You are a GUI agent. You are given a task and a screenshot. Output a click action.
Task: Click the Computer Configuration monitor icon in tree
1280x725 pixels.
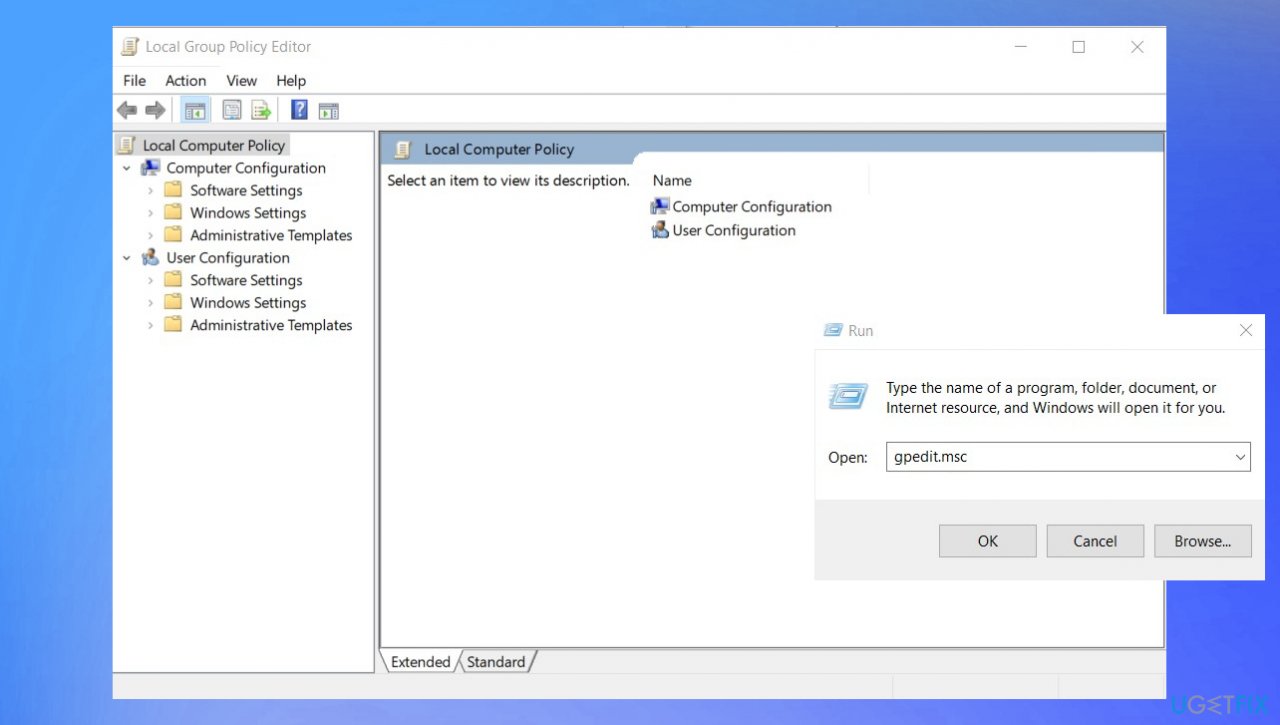click(x=150, y=168)
